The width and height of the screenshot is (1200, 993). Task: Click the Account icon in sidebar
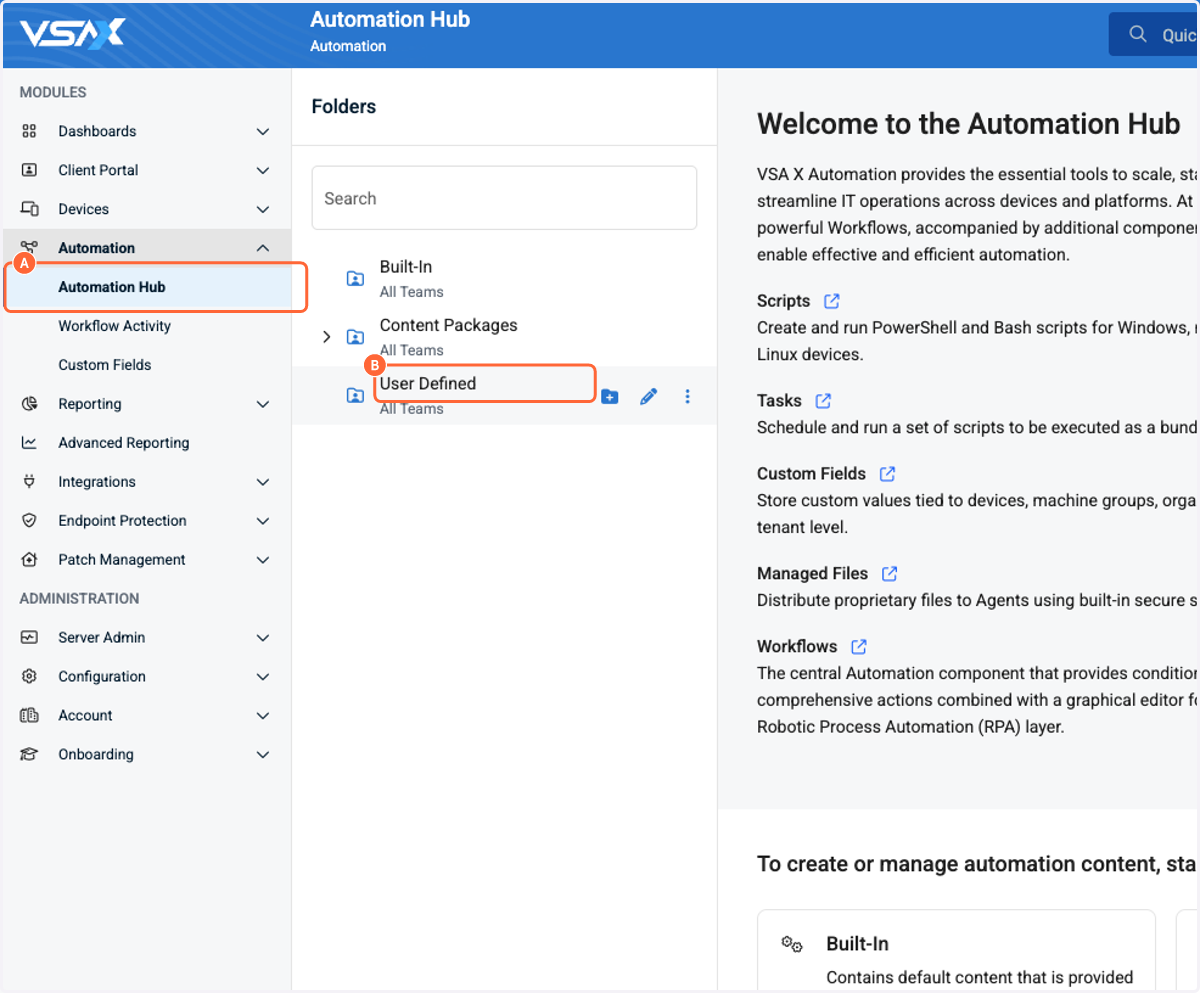29,715
